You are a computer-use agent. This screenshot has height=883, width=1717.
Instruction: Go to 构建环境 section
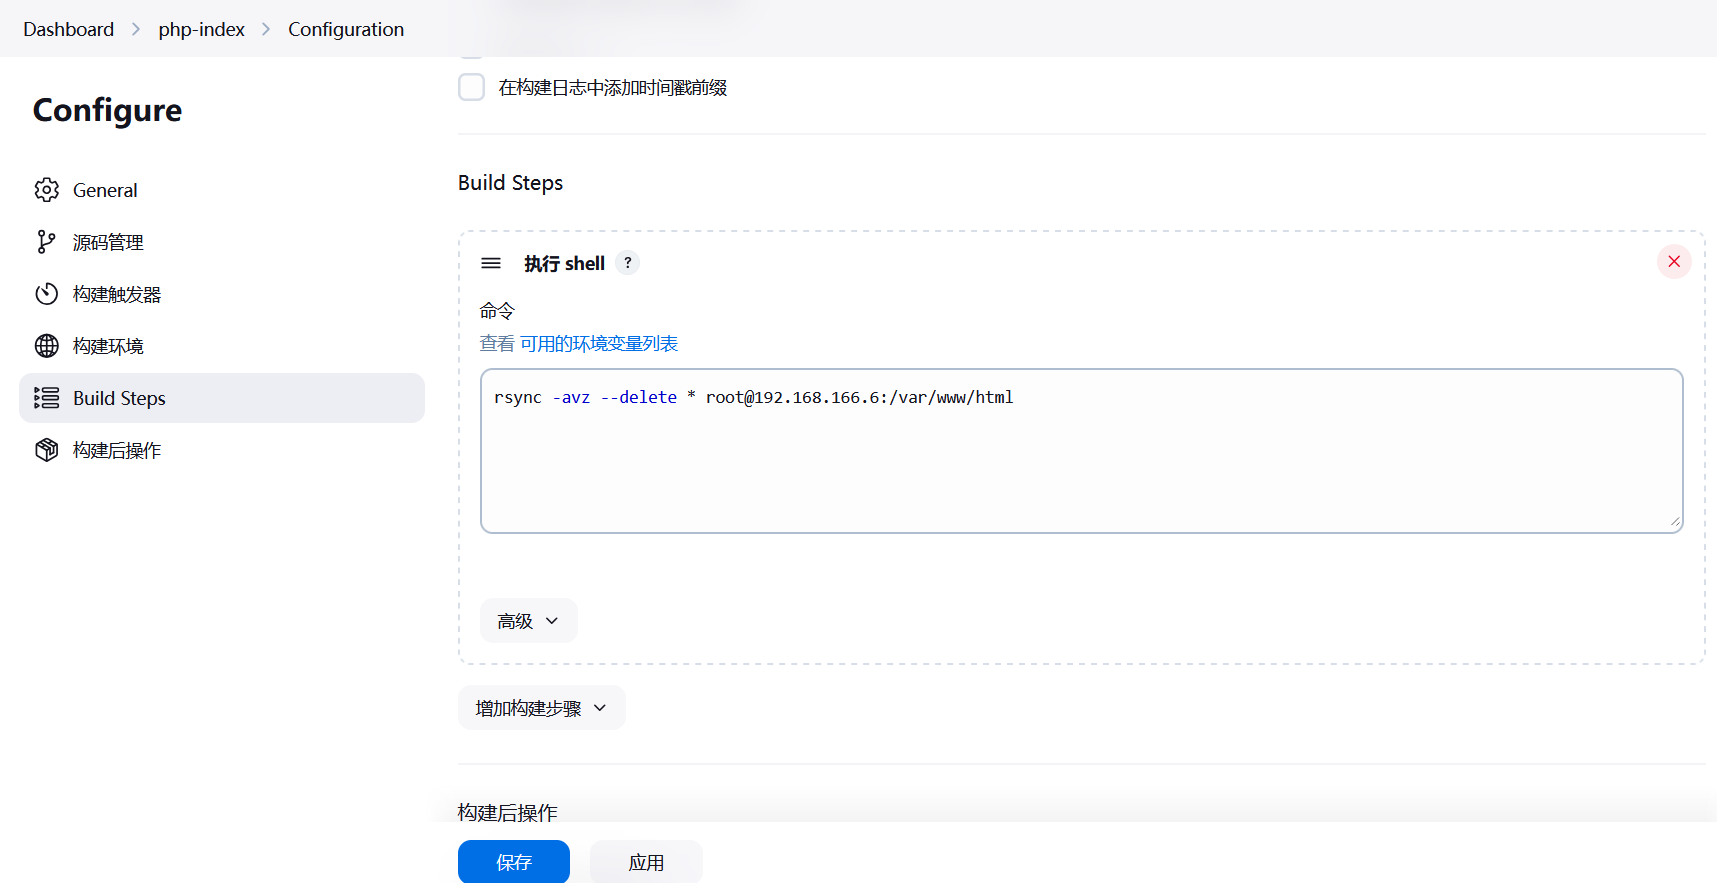tap(222, 346)
